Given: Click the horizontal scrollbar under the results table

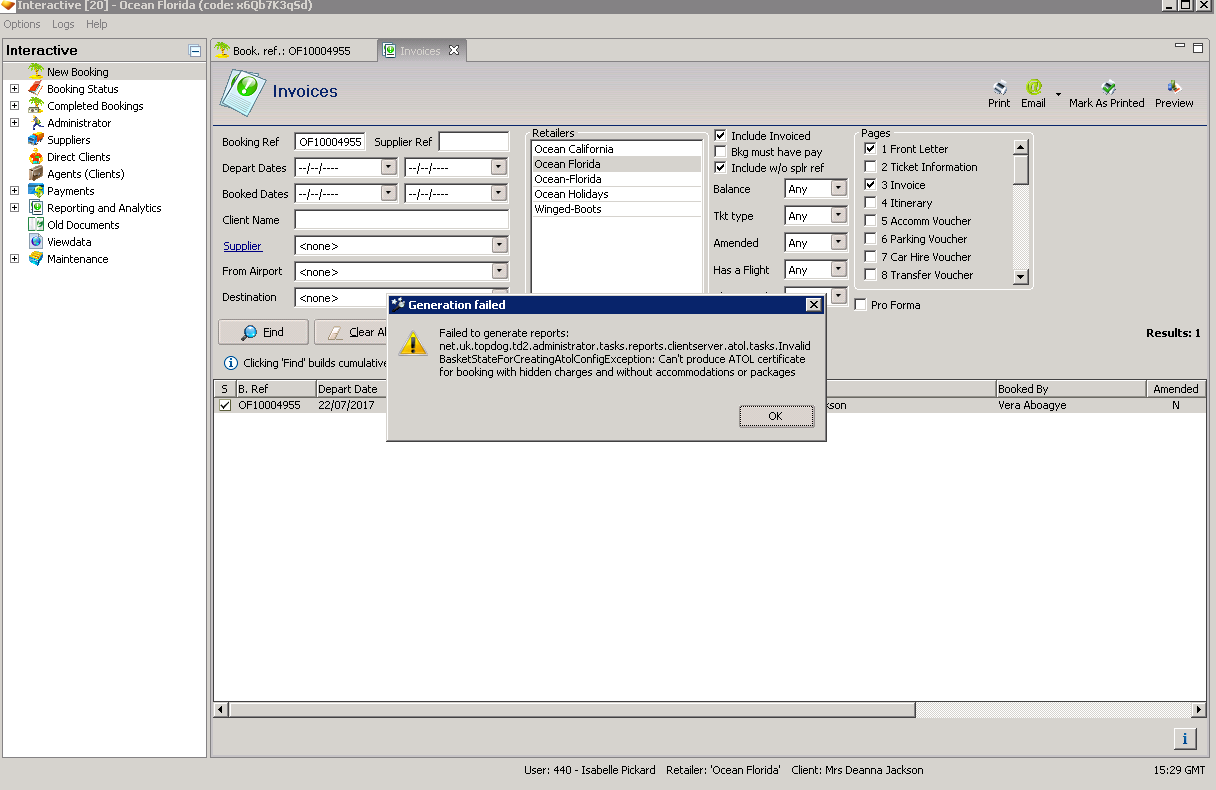Looking at the screenshot, I should (572, 710).
